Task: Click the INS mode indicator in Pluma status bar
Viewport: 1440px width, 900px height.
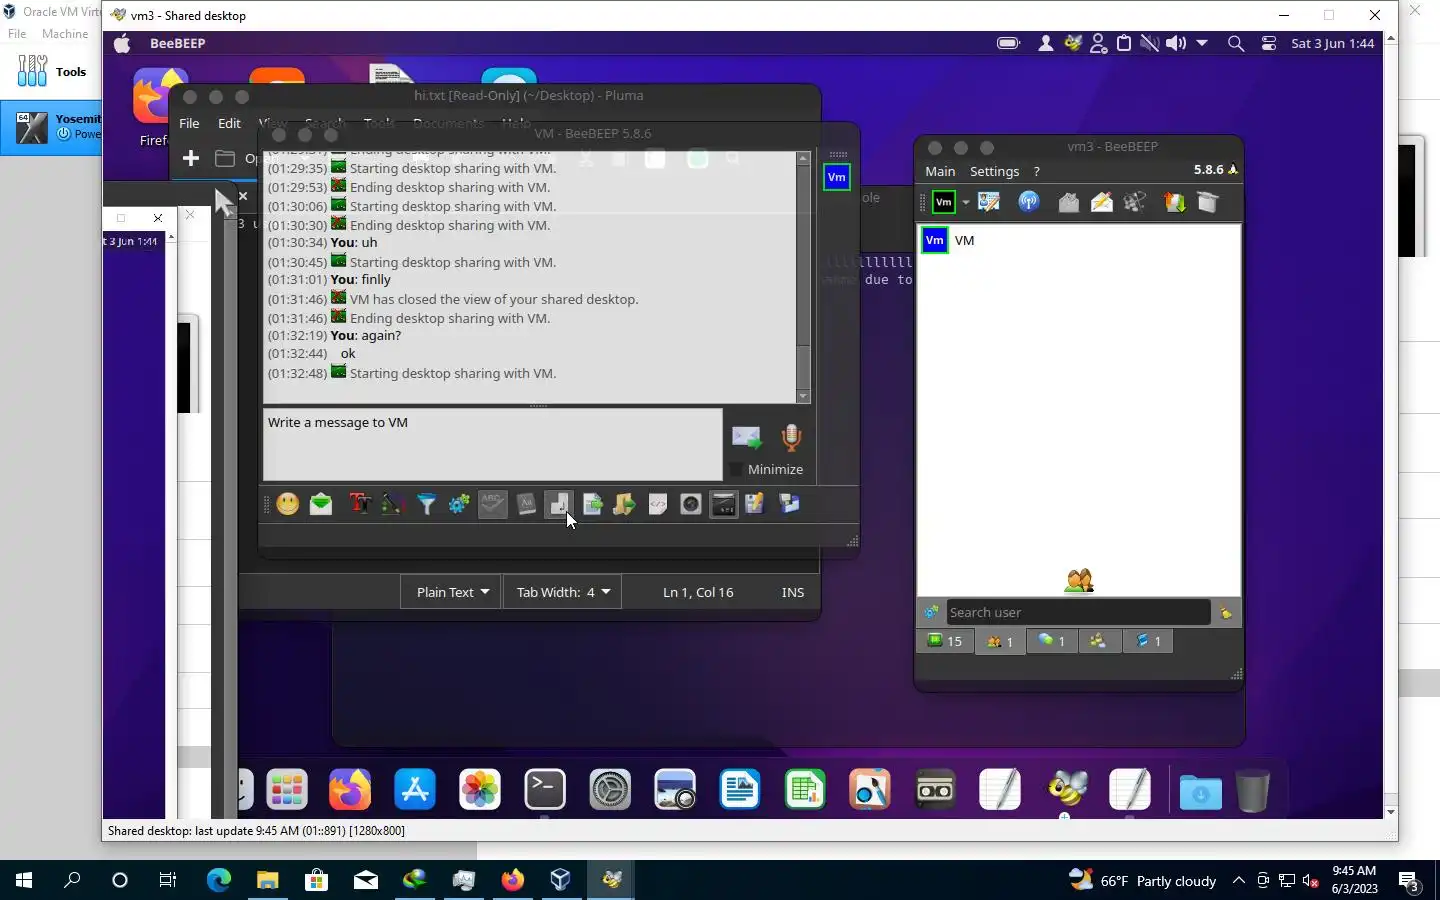Action: 793,592
